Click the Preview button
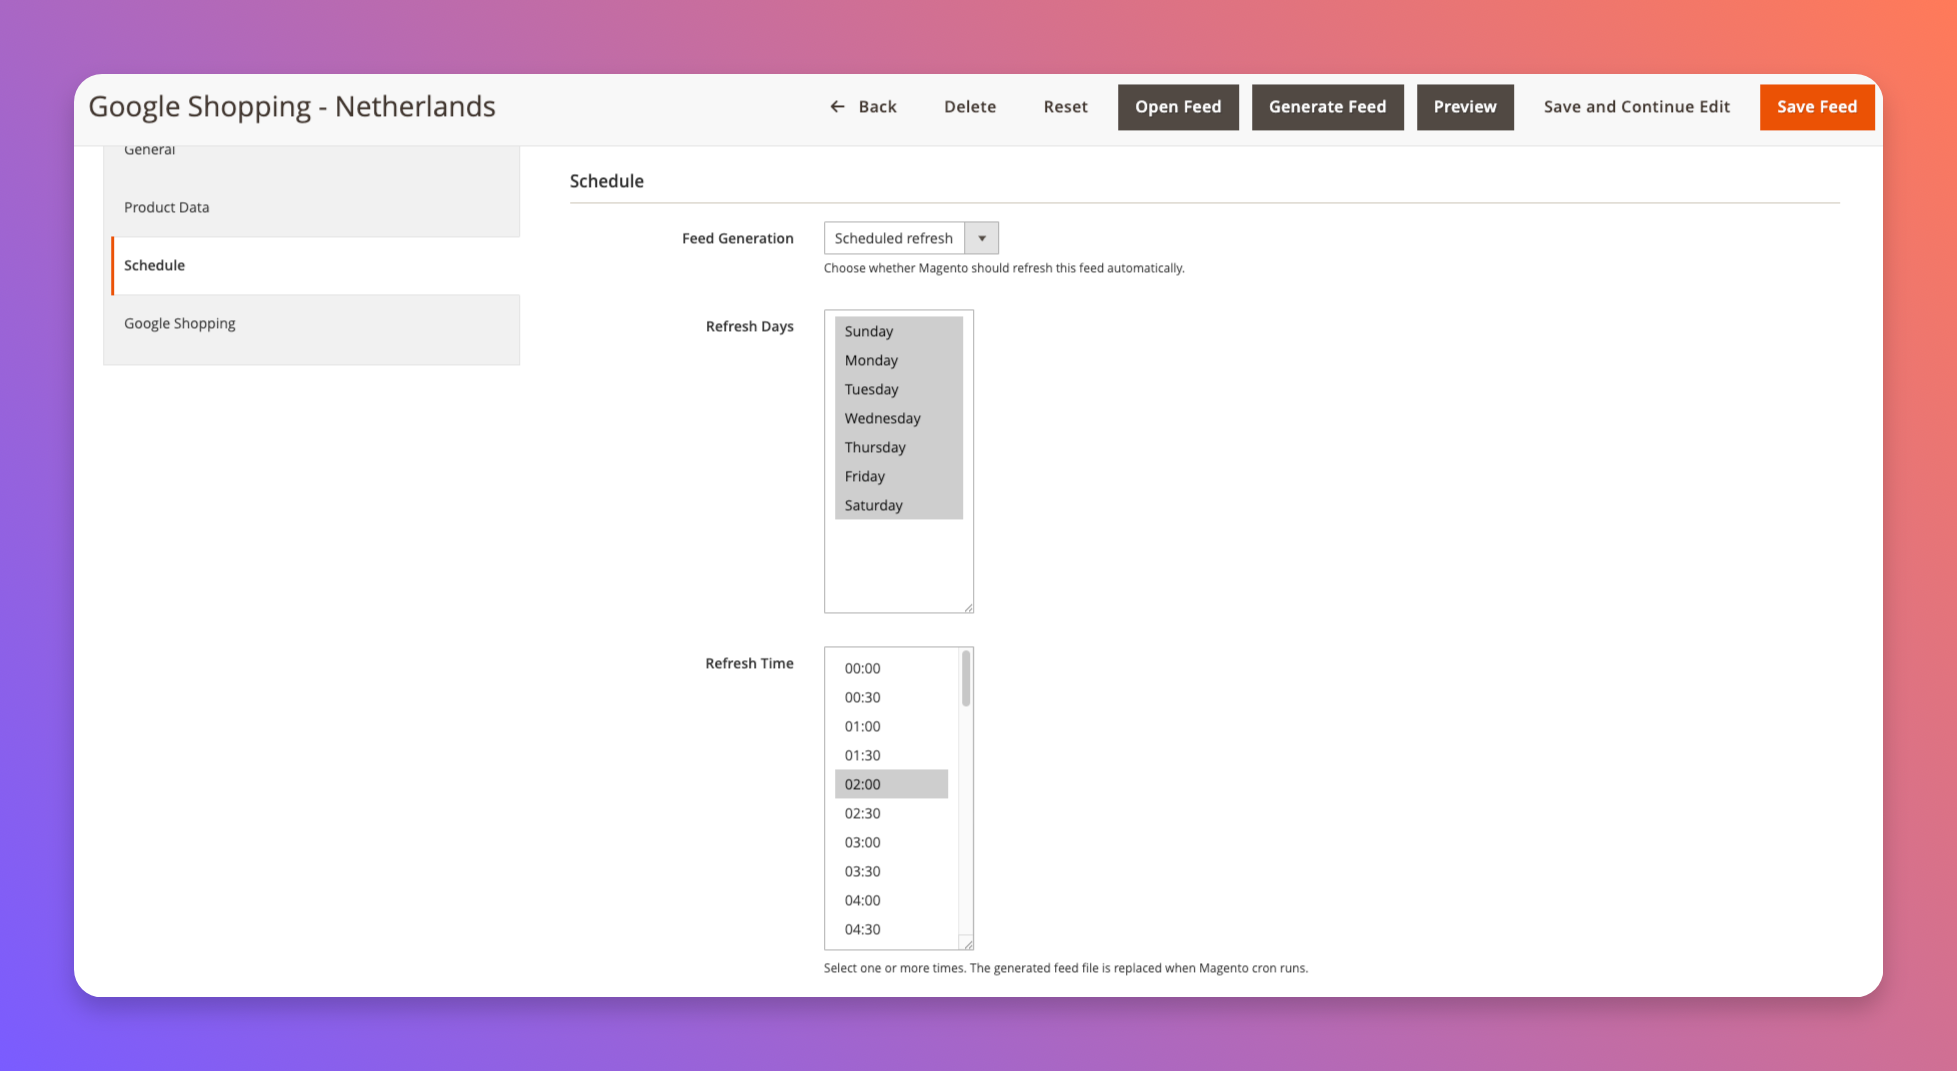The width and height of the screenshot is (1957, 1071). (x=1465, y=107)
